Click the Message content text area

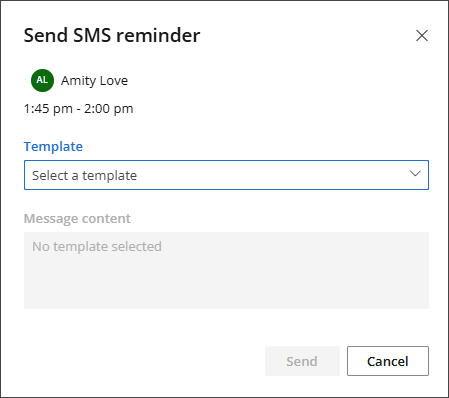click(x=226, y=270)
